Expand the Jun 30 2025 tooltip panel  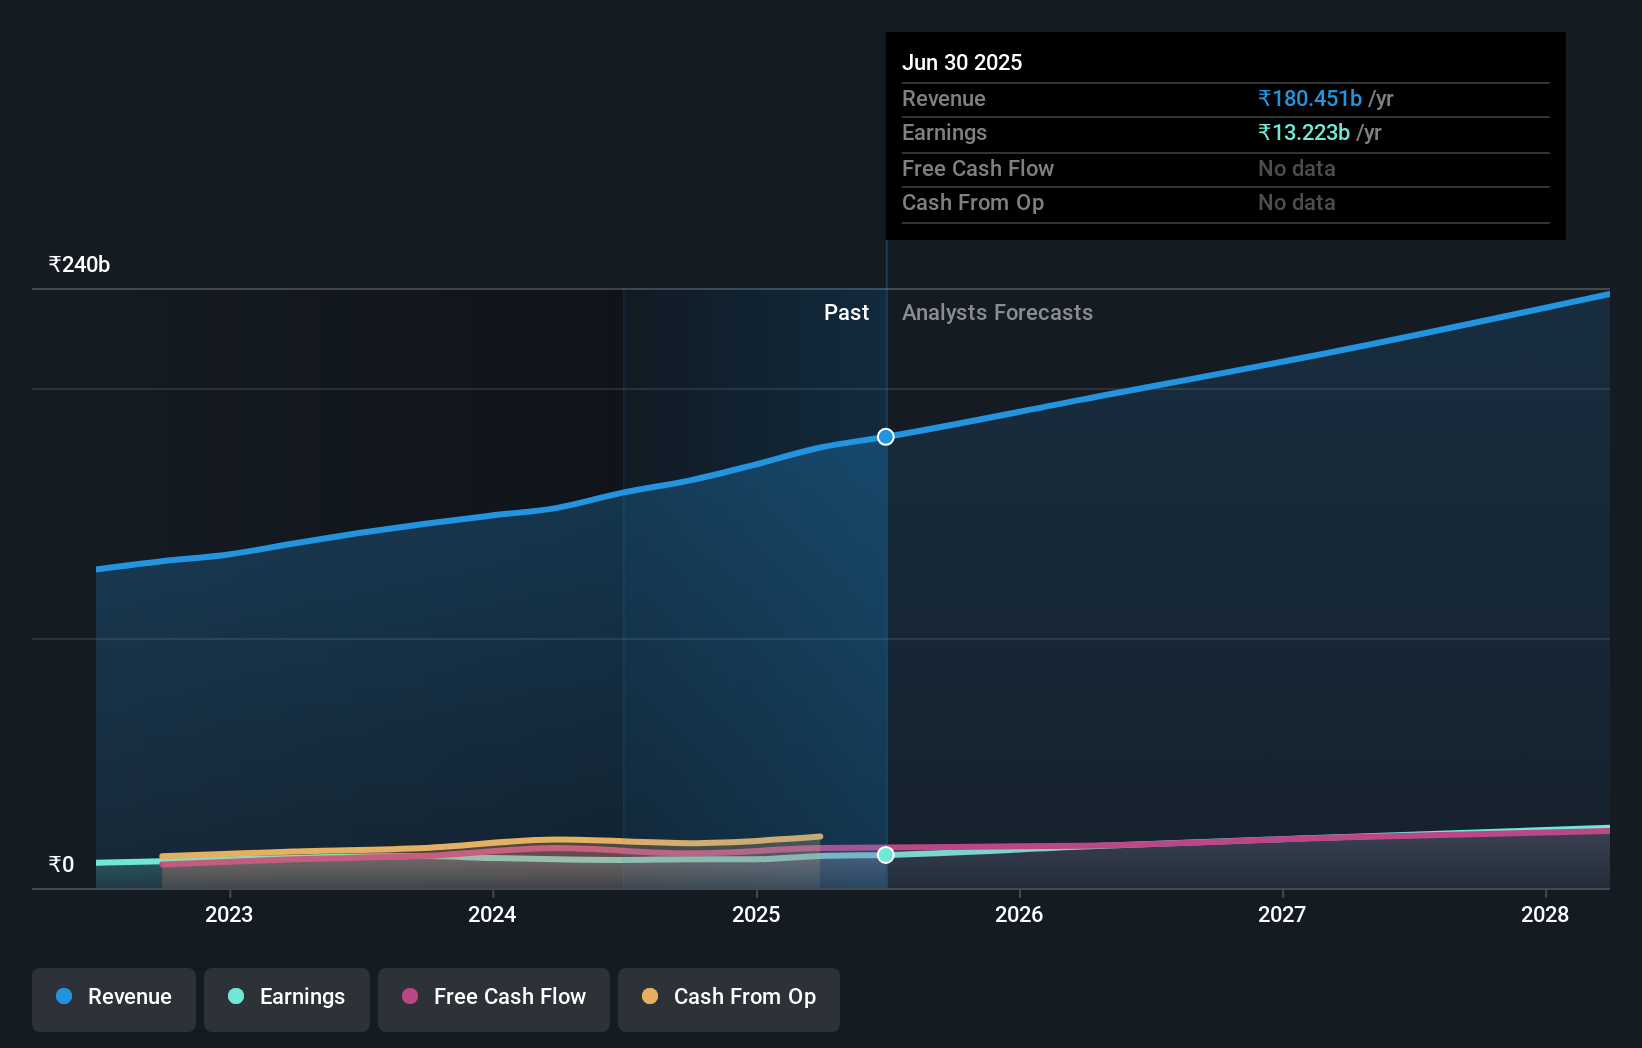tap(1225, 135)
